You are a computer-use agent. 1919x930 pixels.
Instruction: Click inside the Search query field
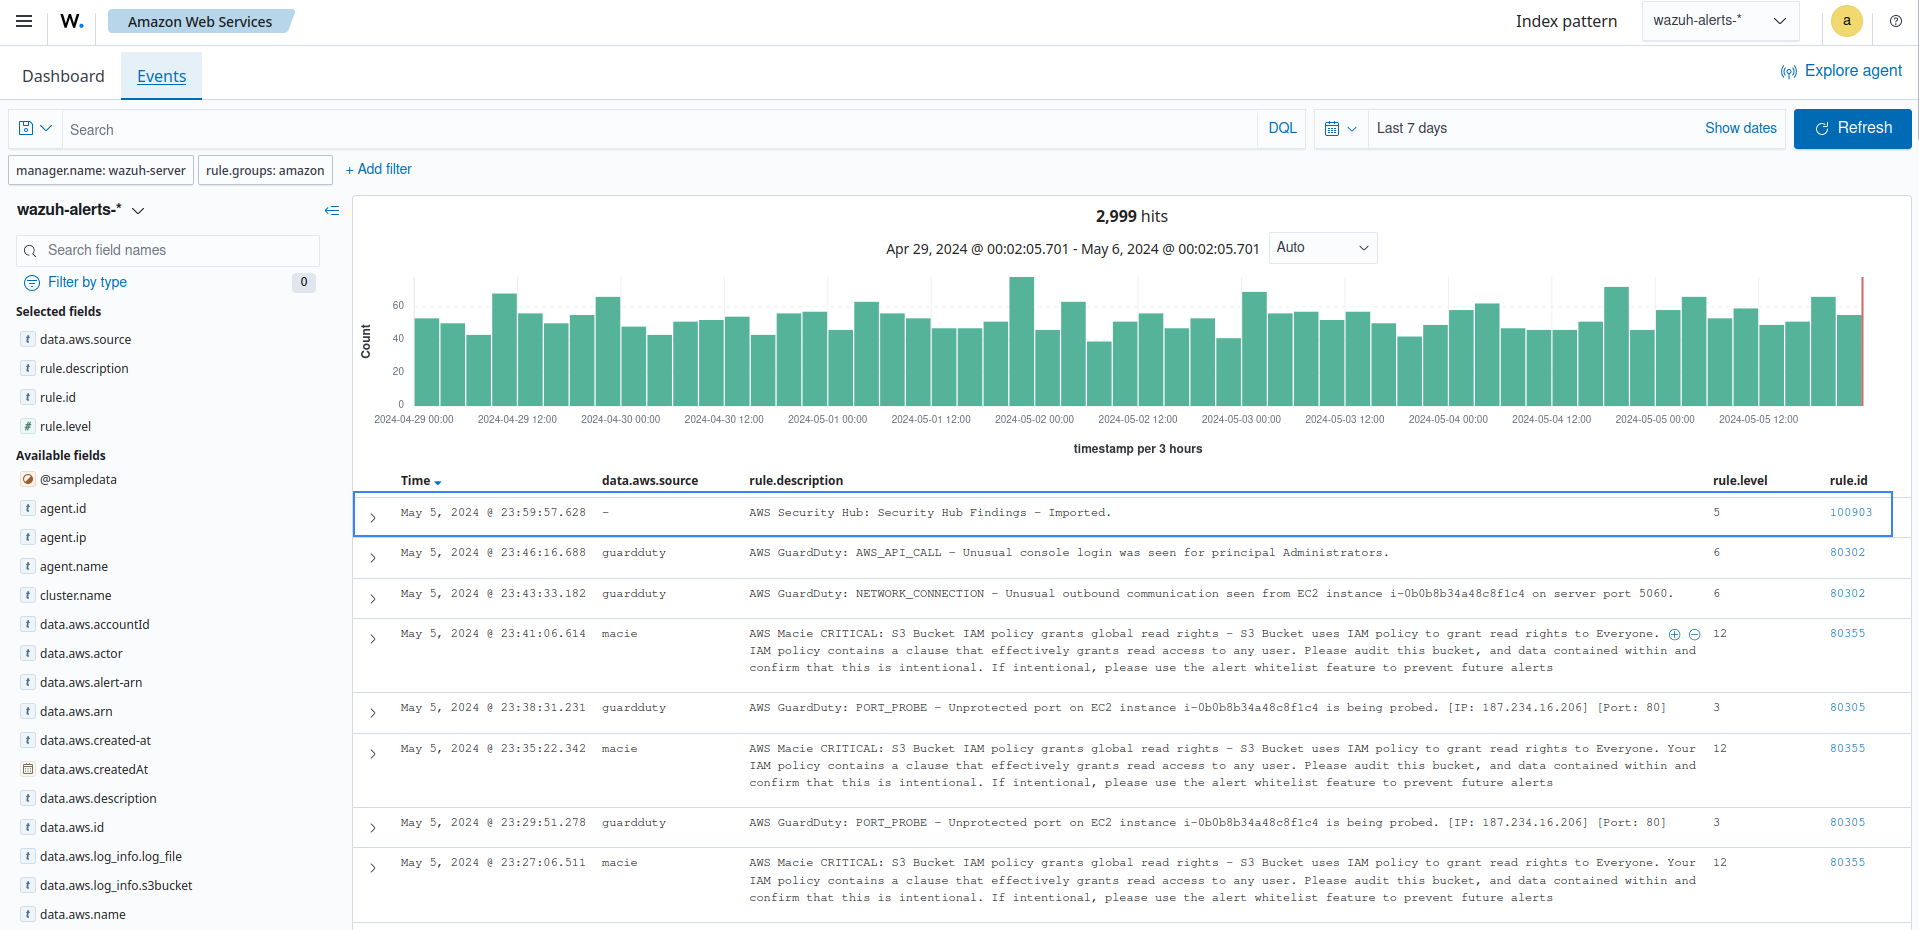pyautogui.click(x=400, y=128)
